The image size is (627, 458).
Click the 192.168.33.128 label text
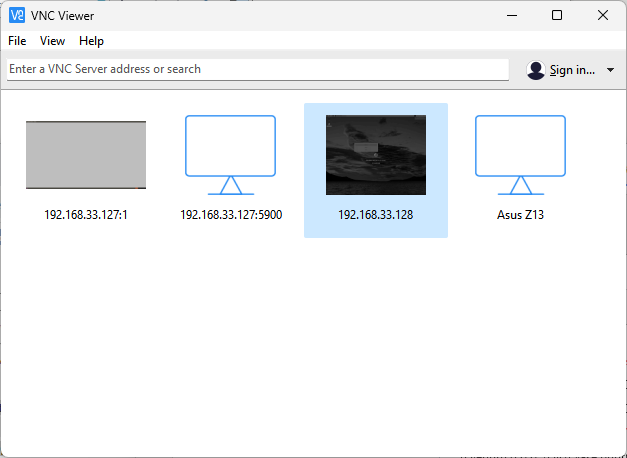pyautogui.click(x=375, y=215)
